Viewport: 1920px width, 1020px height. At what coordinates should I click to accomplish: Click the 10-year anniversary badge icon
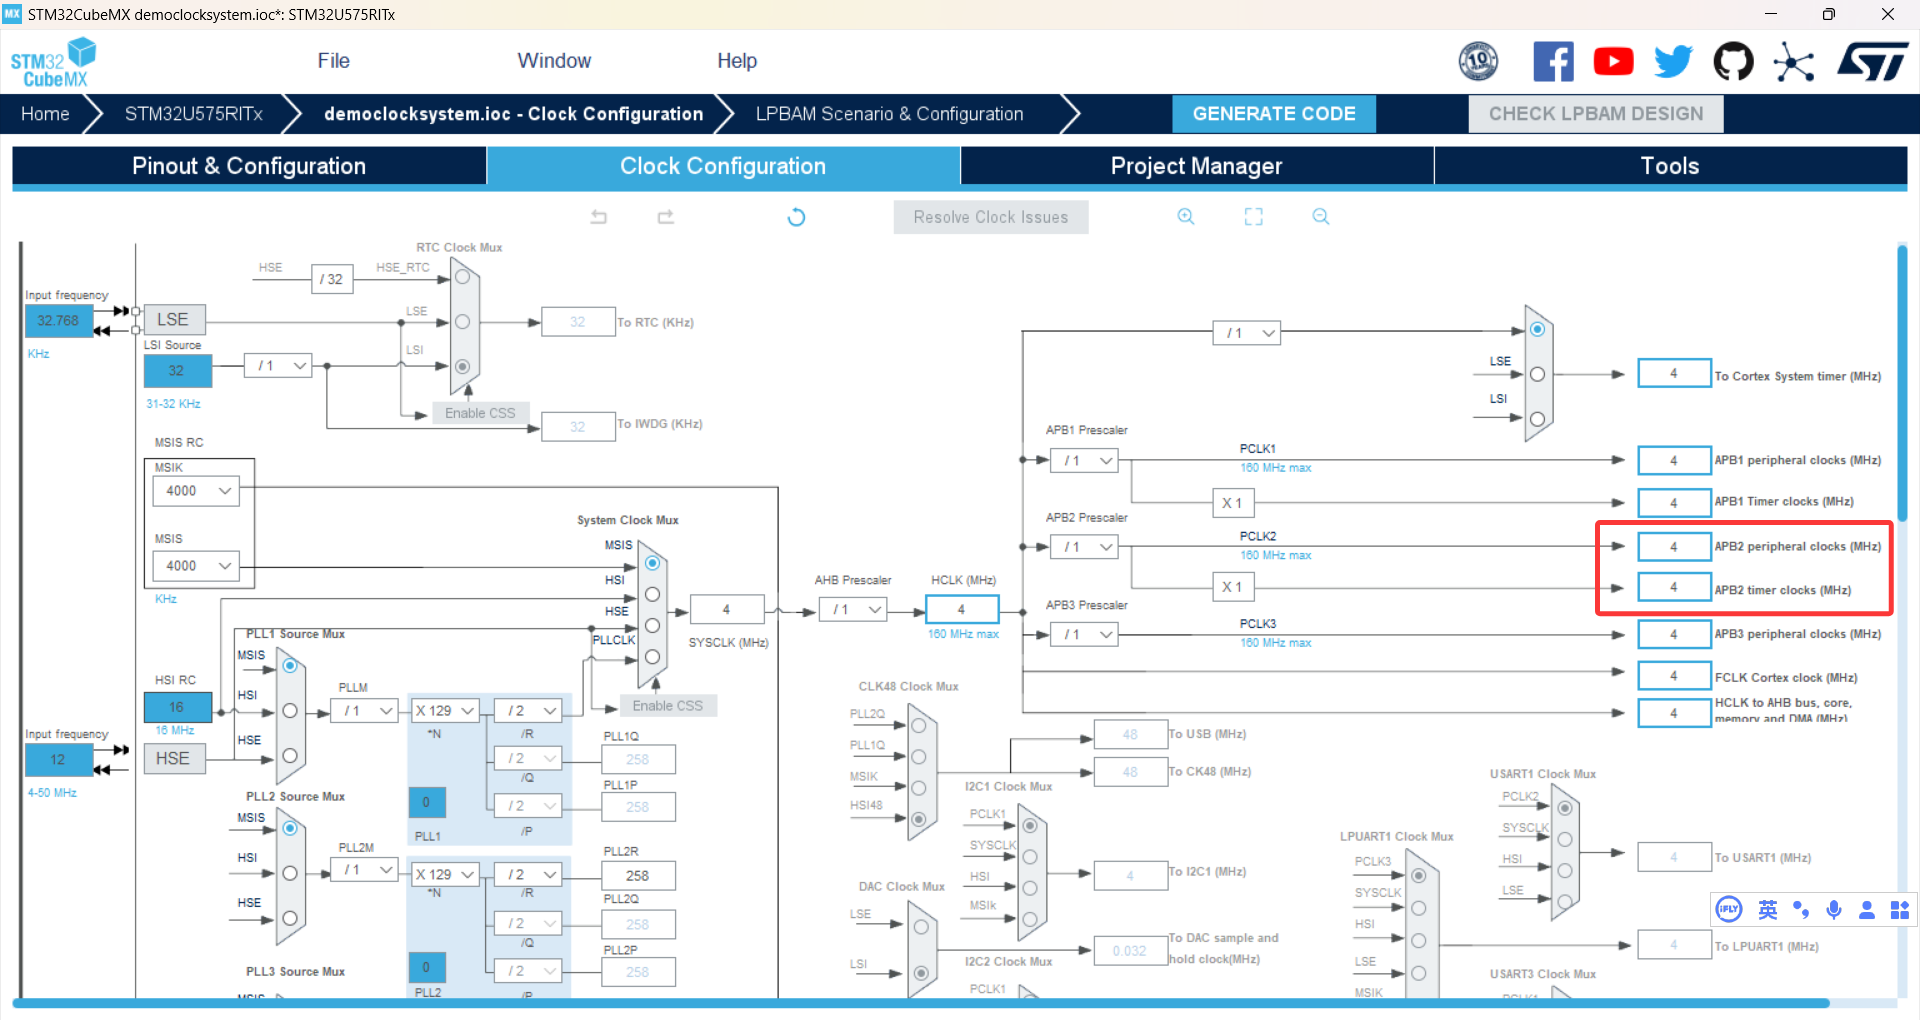(x=1478, y=62)
